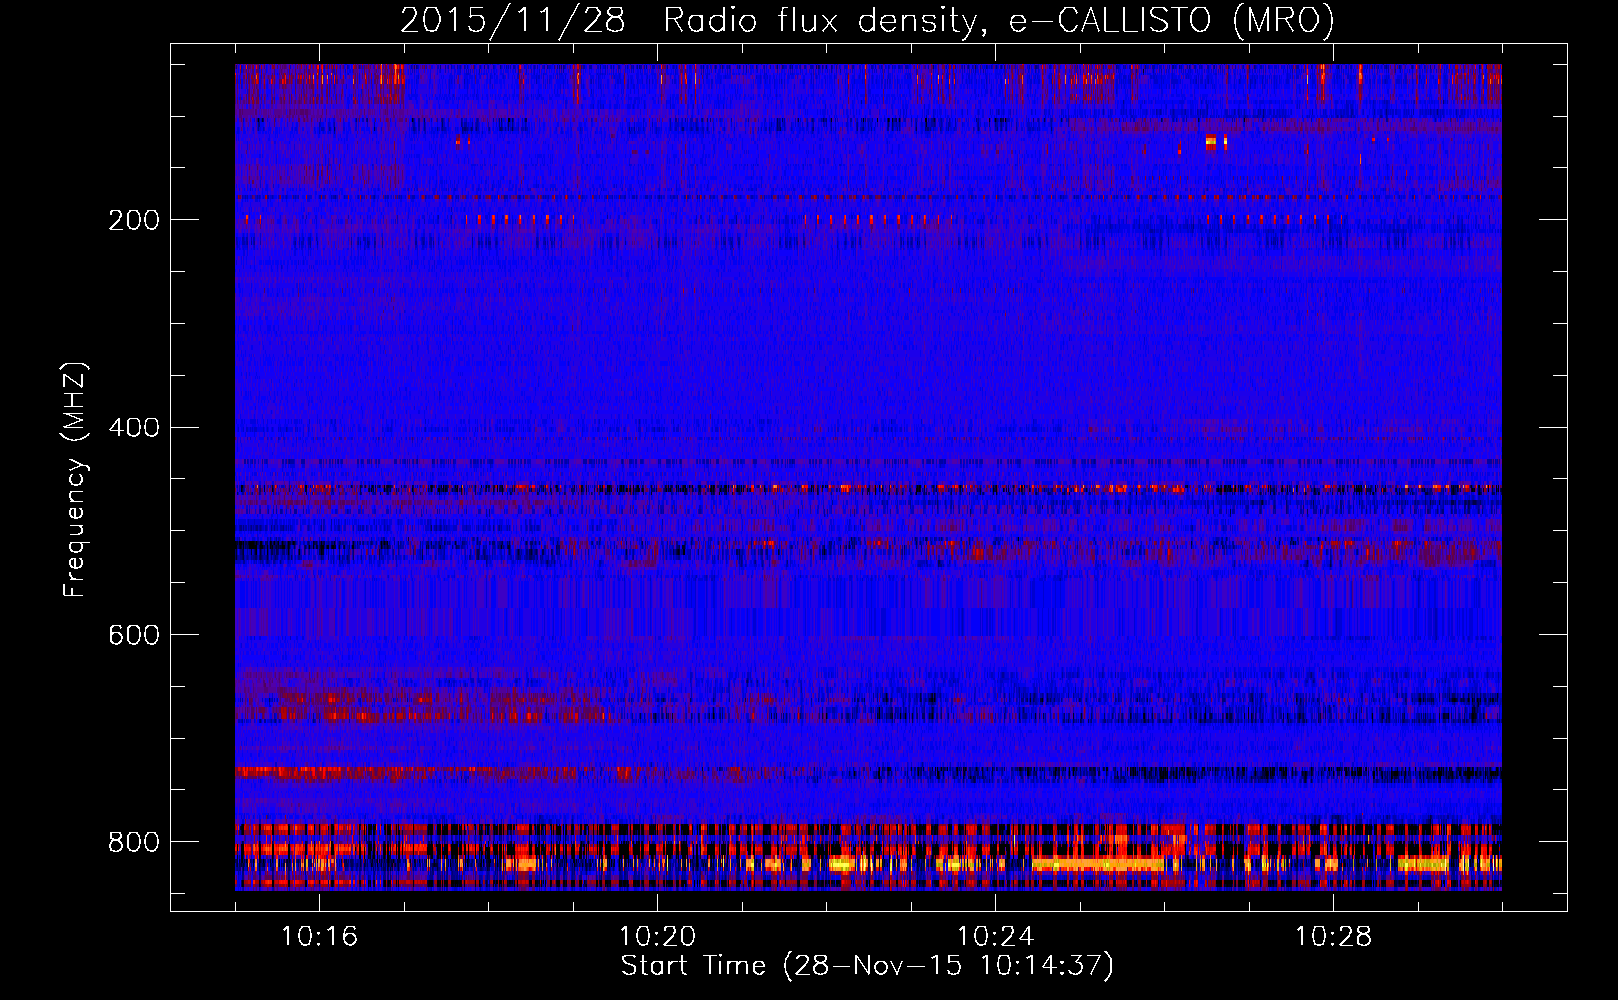Click the '10:16' time tick label
1618x1000 pixels.
pyautogui.click(x=320, y=937)
